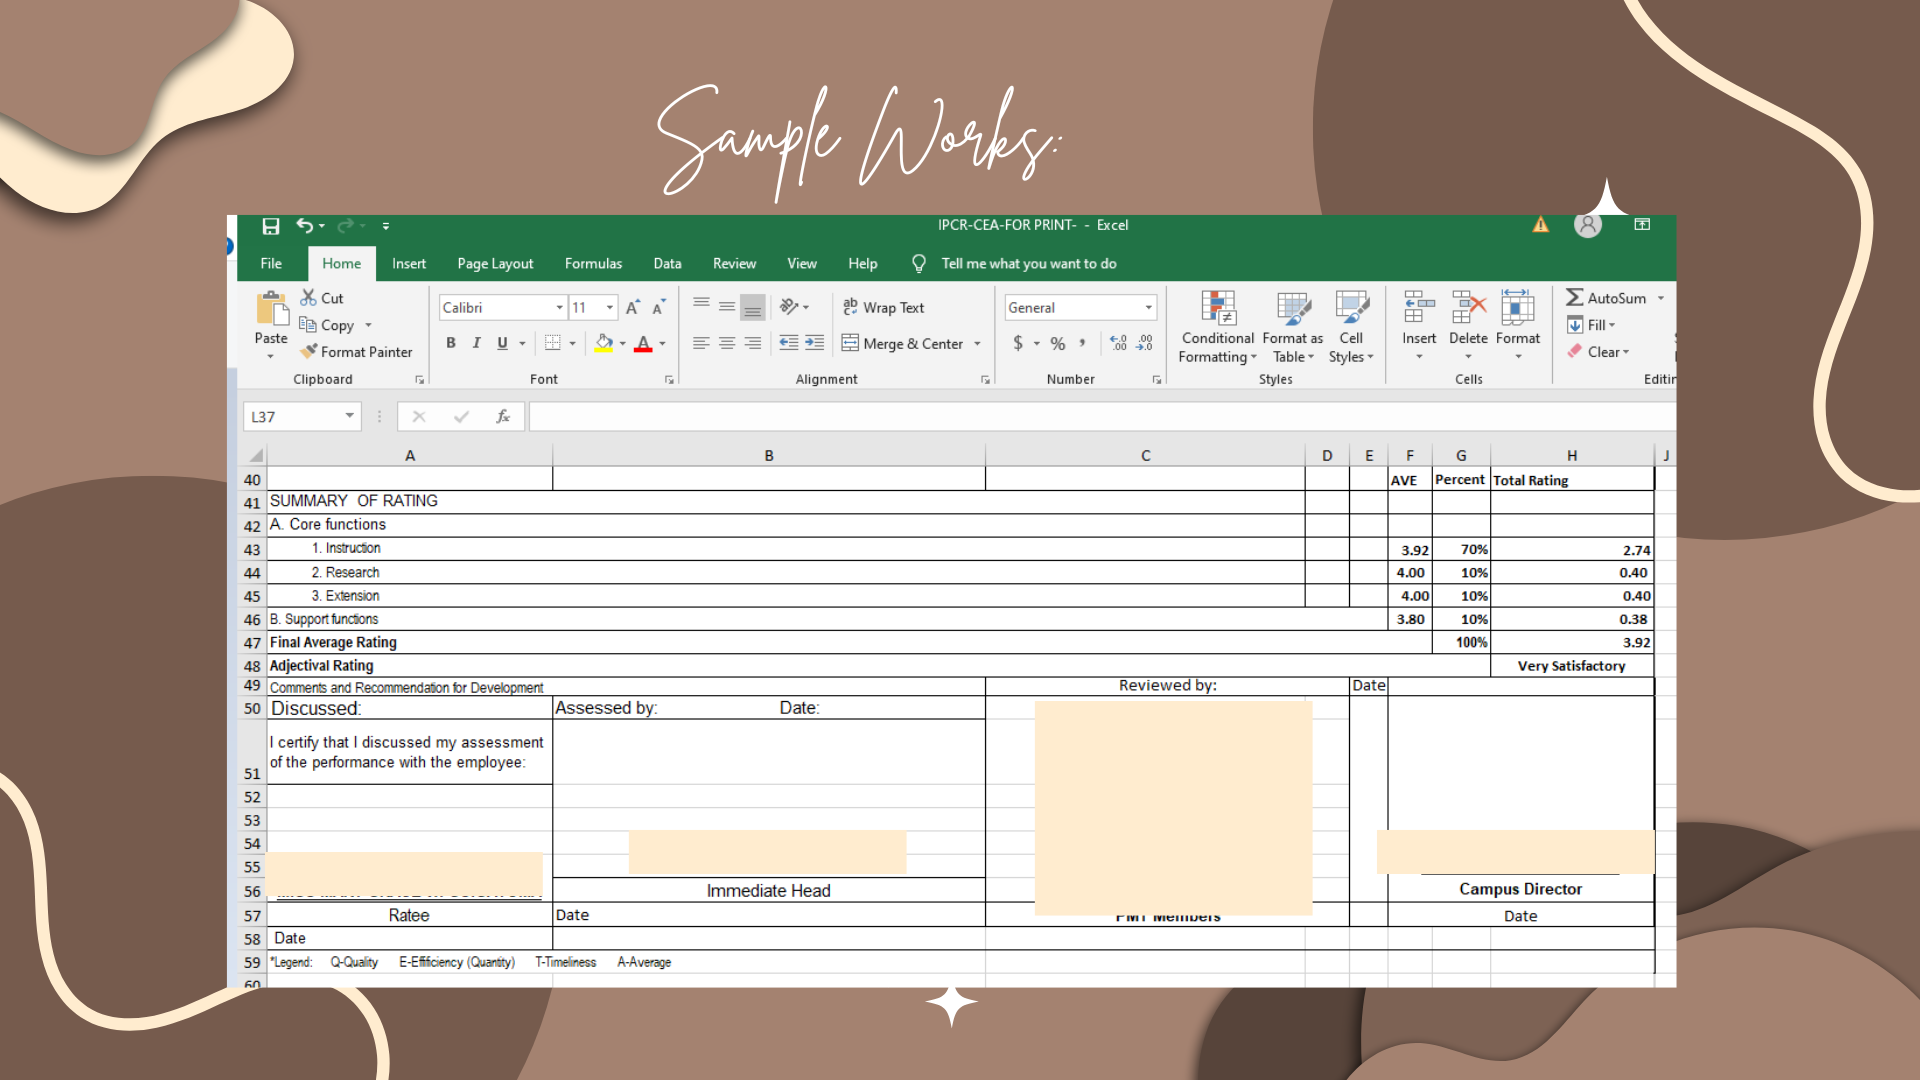Click AutoSum sigma button
Image resolution: width=1920 pixels, height=1080 pixels.
click(x=1606, y=298)
